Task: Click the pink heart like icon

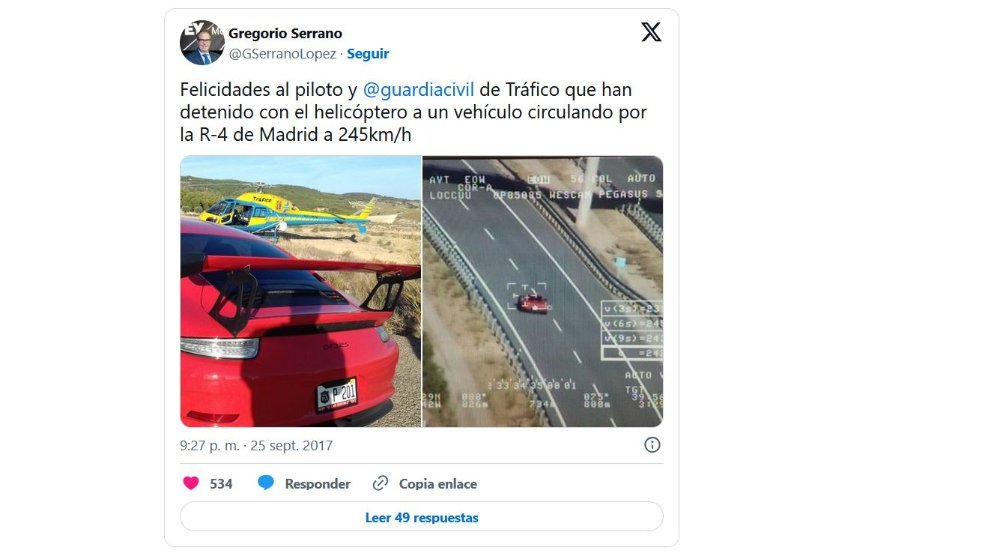Action: (191, 483)
